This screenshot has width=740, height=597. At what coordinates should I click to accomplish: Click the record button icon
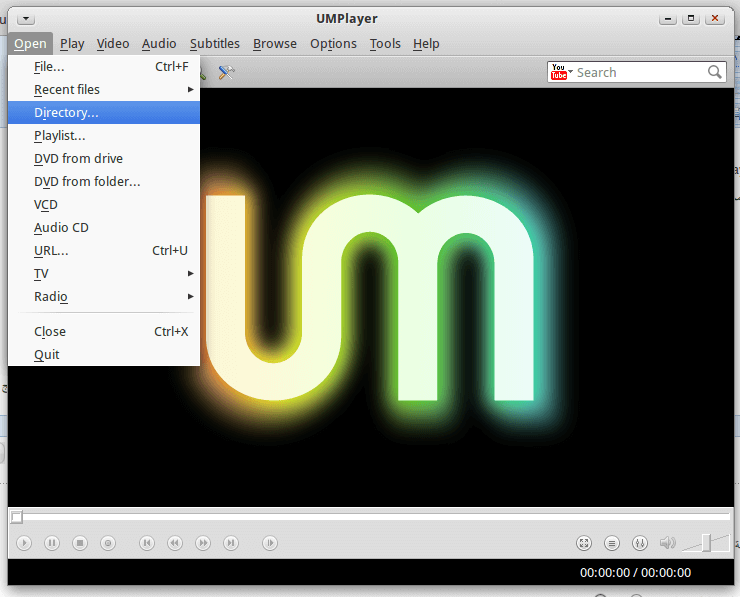coord(108,543)
